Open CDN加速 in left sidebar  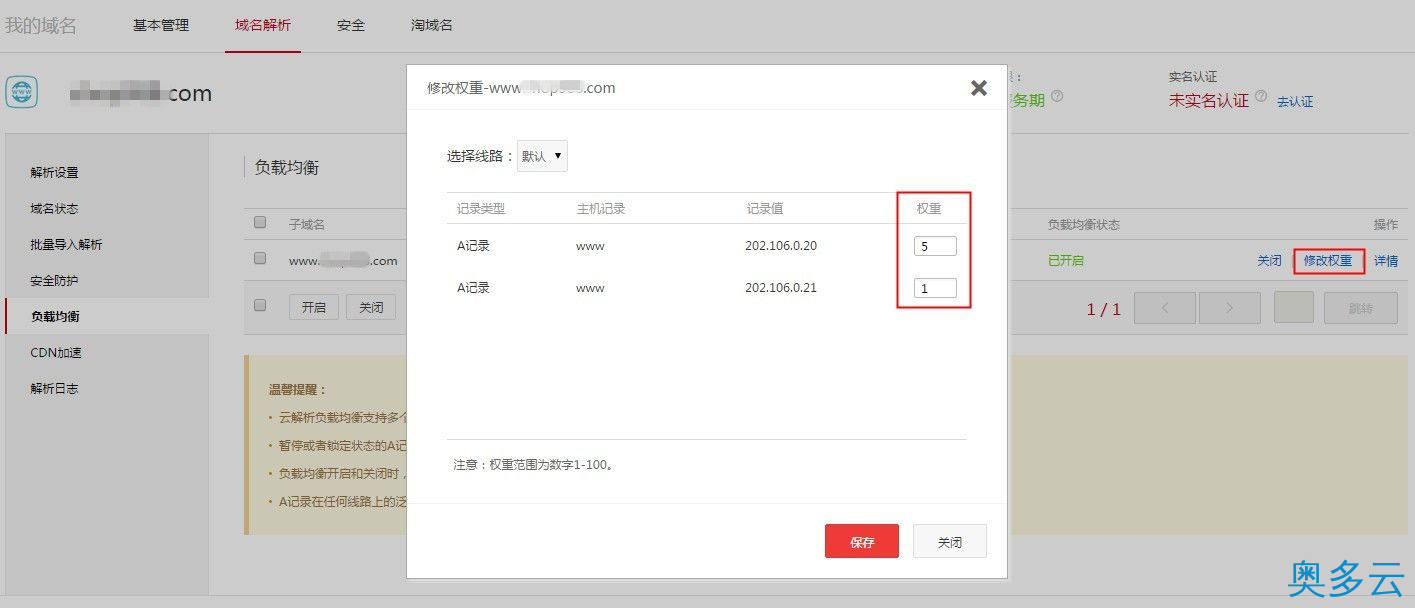click(55, 352)
